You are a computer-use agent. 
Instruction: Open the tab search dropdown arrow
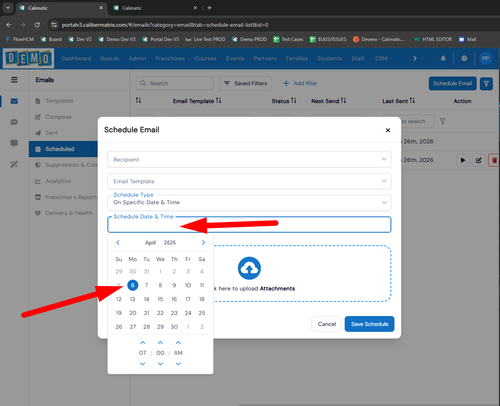[8, 8]
